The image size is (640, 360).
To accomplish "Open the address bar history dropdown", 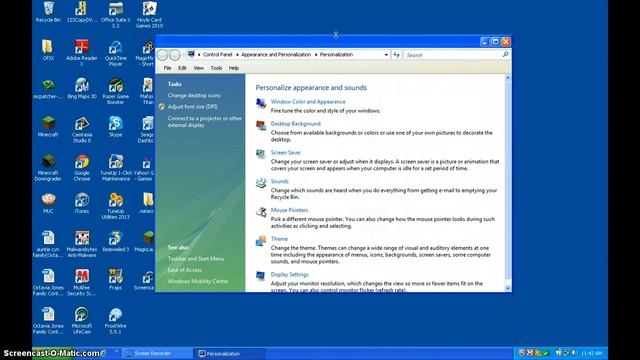I will 386,54.
